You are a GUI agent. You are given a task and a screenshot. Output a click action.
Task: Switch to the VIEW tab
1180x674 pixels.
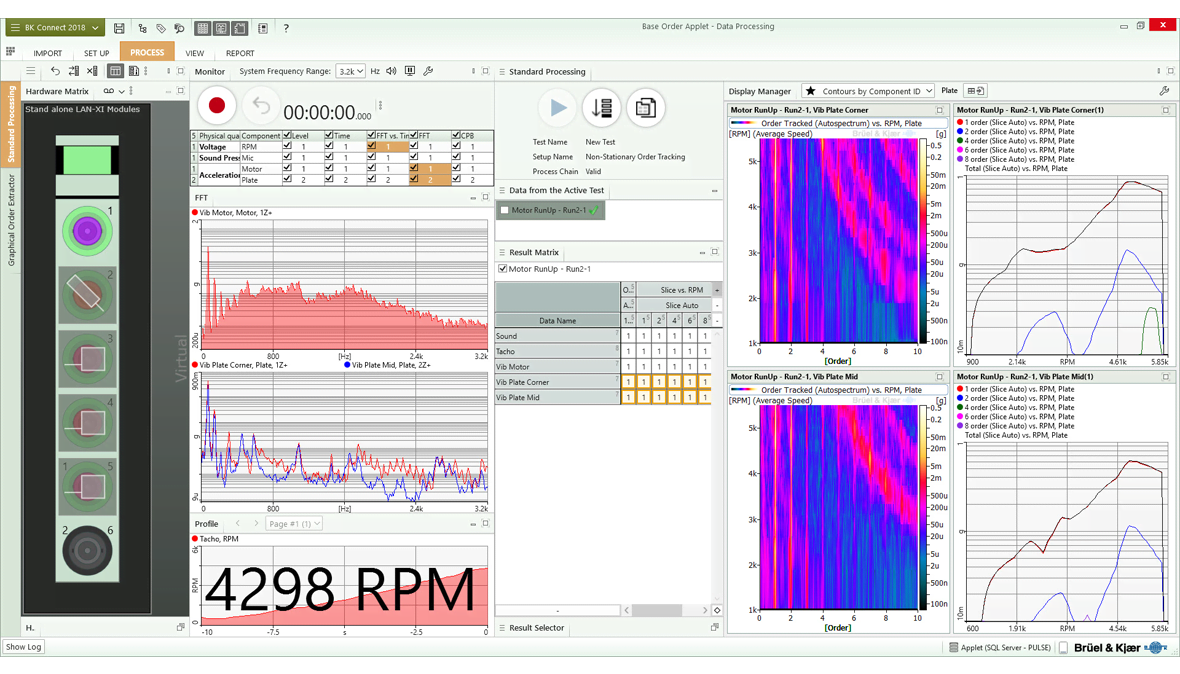coord(194,53)
